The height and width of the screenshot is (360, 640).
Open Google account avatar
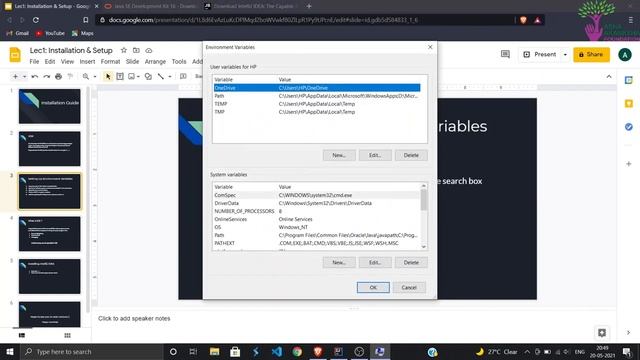[x=625, y=54]
